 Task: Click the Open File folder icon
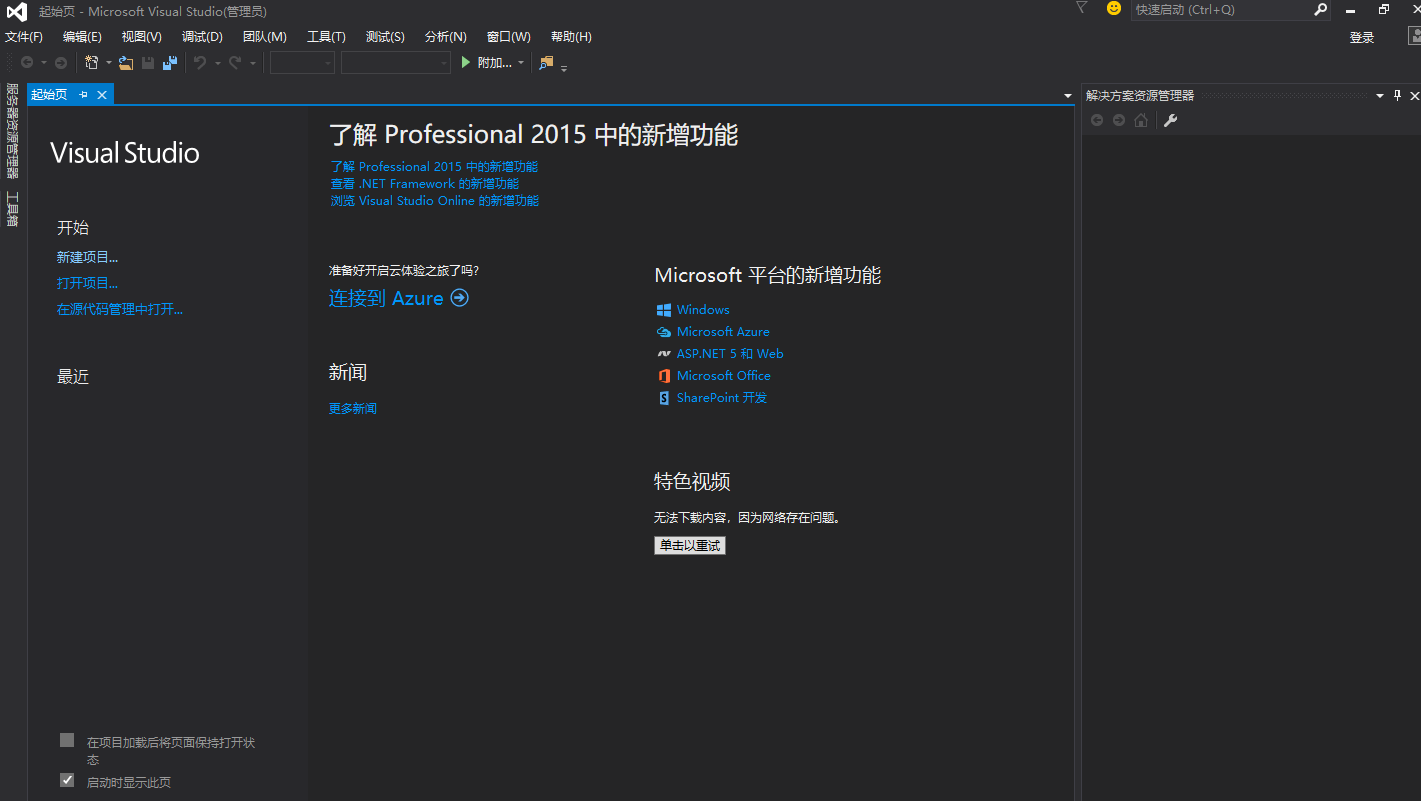pyautogui.click(x=126, y=63)
